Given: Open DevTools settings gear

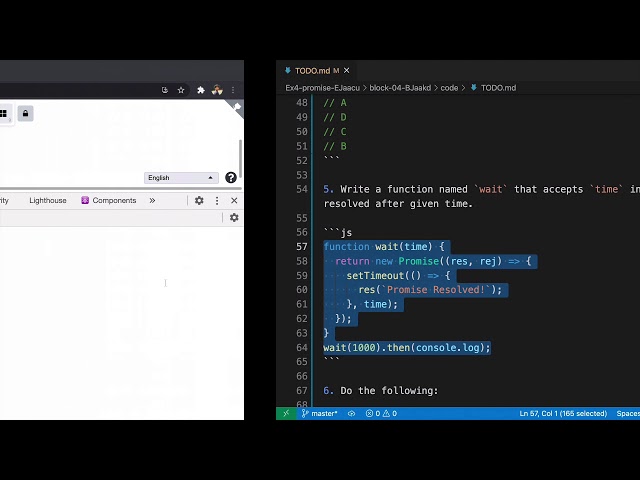Looking at the screenshot, I should coord(199,200).
